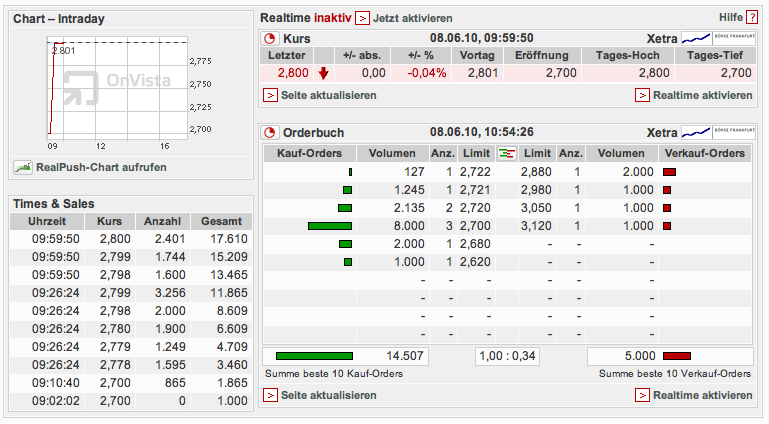Viewport: 769px width, 424px height.
Task: Click the total buy volume 14.507
Action: 405,356
